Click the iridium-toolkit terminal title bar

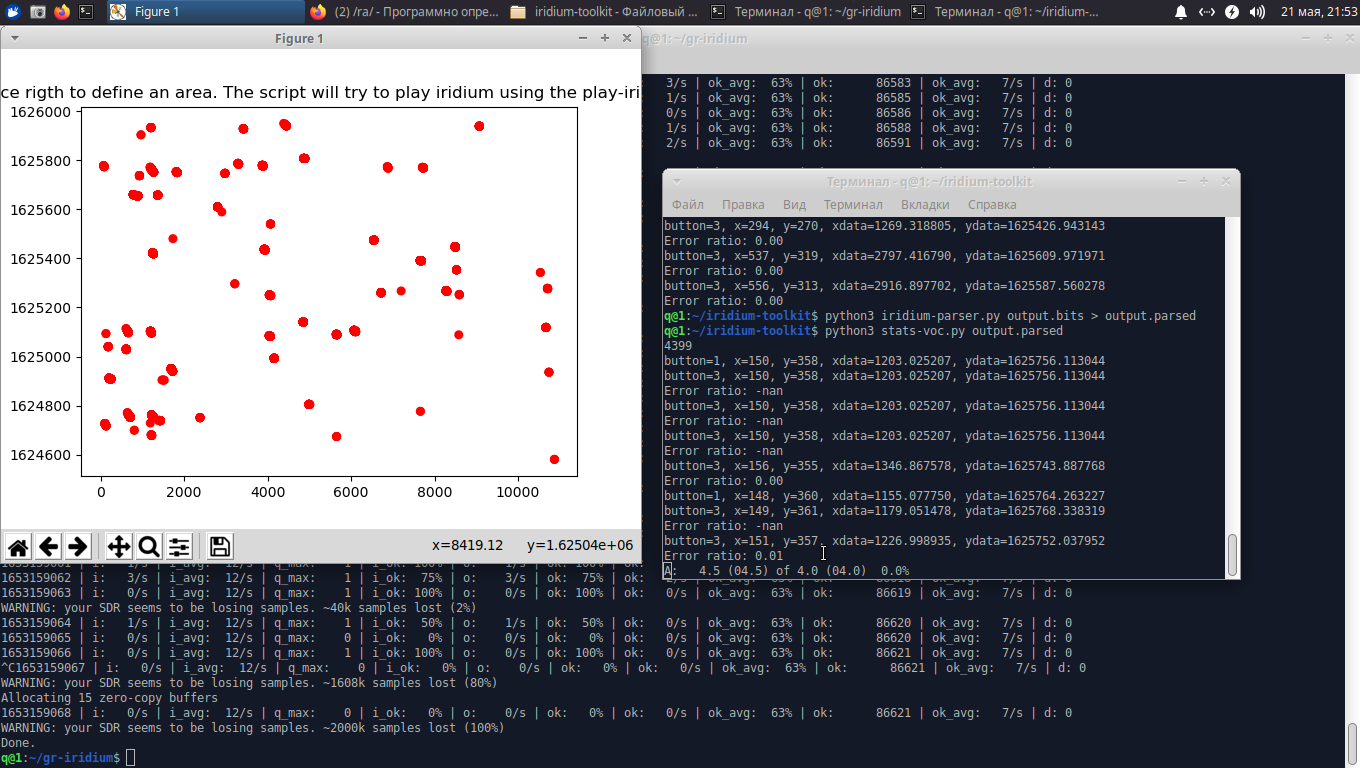(x=929, y=181)
